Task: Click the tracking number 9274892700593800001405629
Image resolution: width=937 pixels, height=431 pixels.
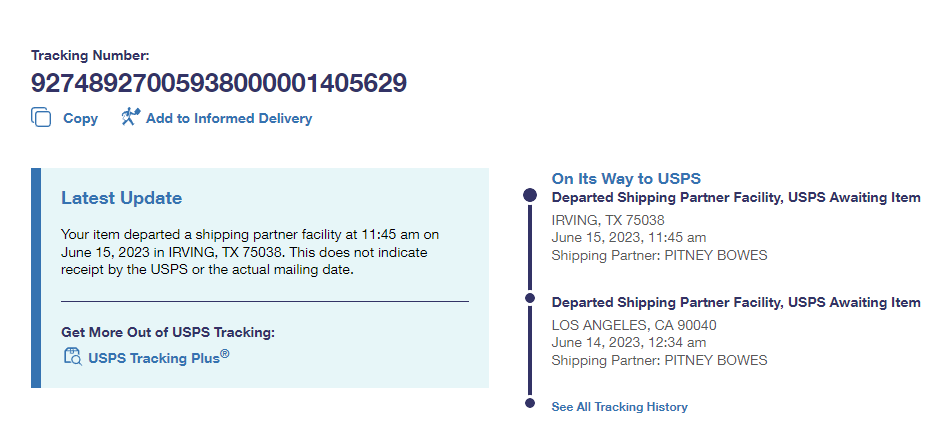Action: pyautogui.click(x=219, y=83)
